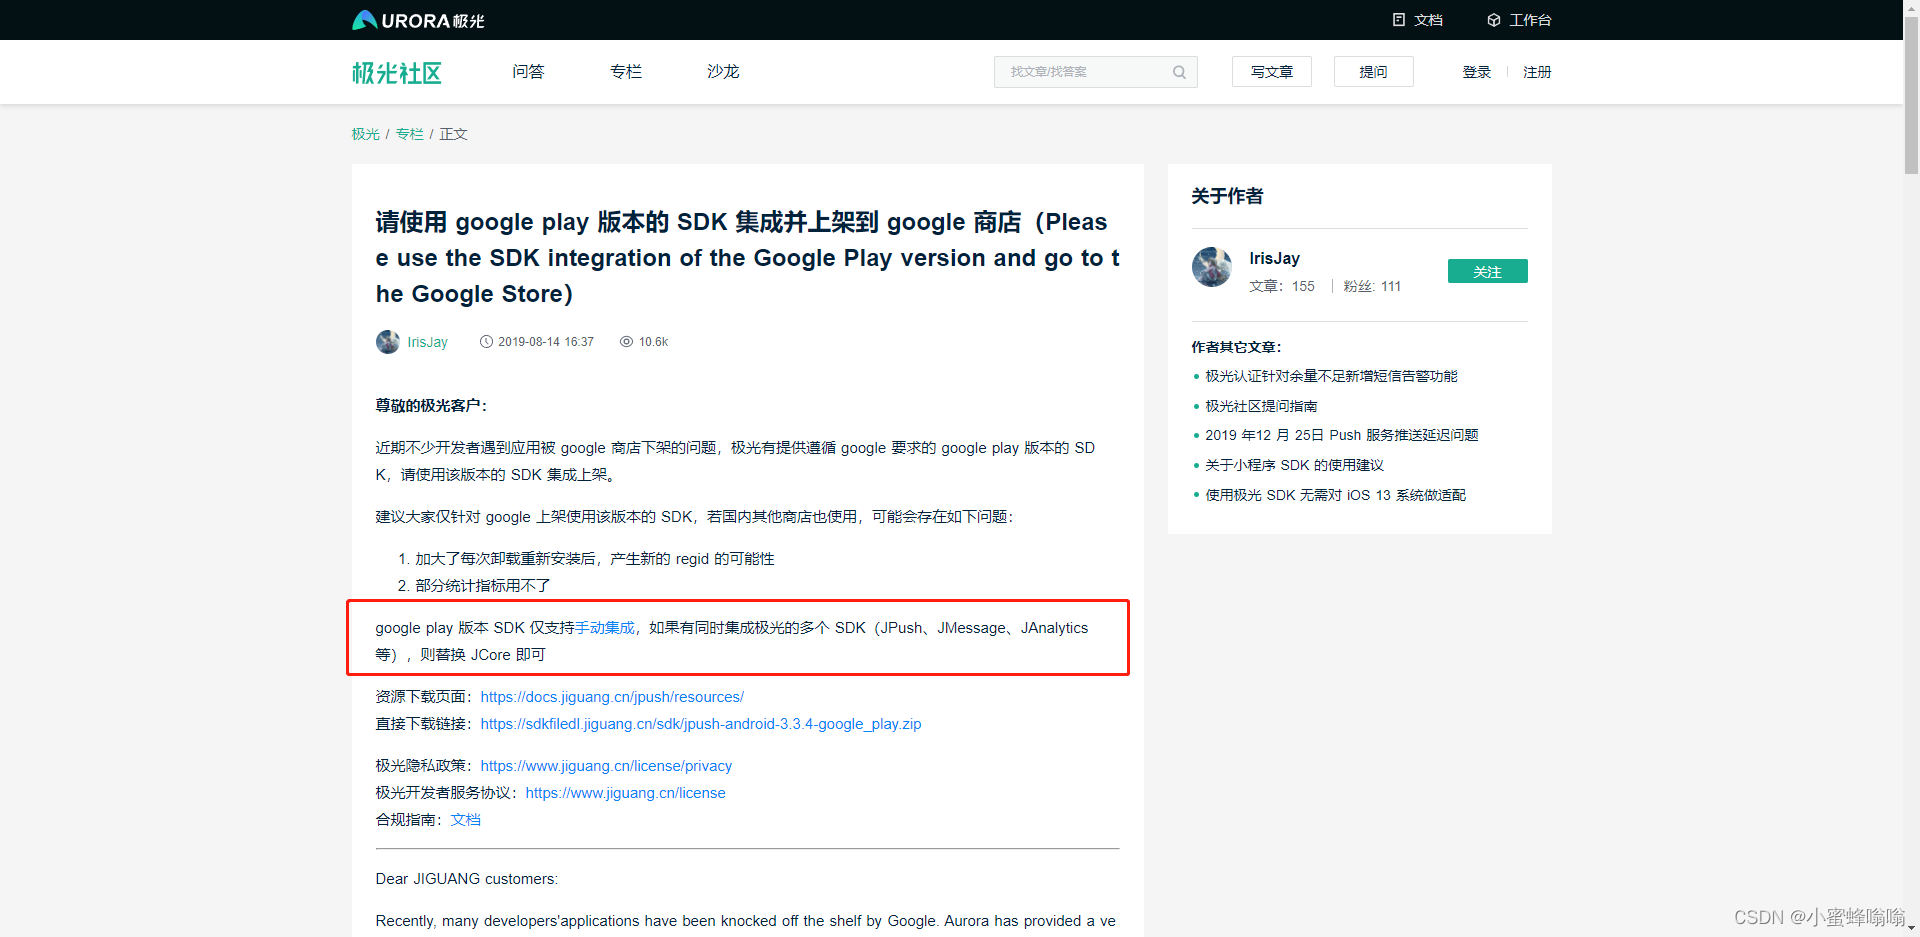Screen dimensions: 1920x937
Task: Click the 关于作者 heading
Action: click(x=1227, y=196)
